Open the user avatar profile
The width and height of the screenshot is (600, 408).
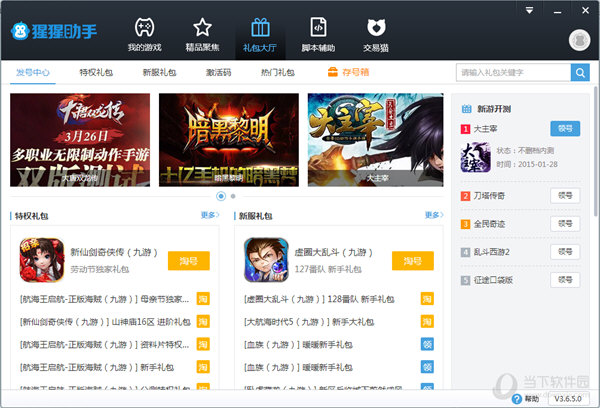pos(579,40)
